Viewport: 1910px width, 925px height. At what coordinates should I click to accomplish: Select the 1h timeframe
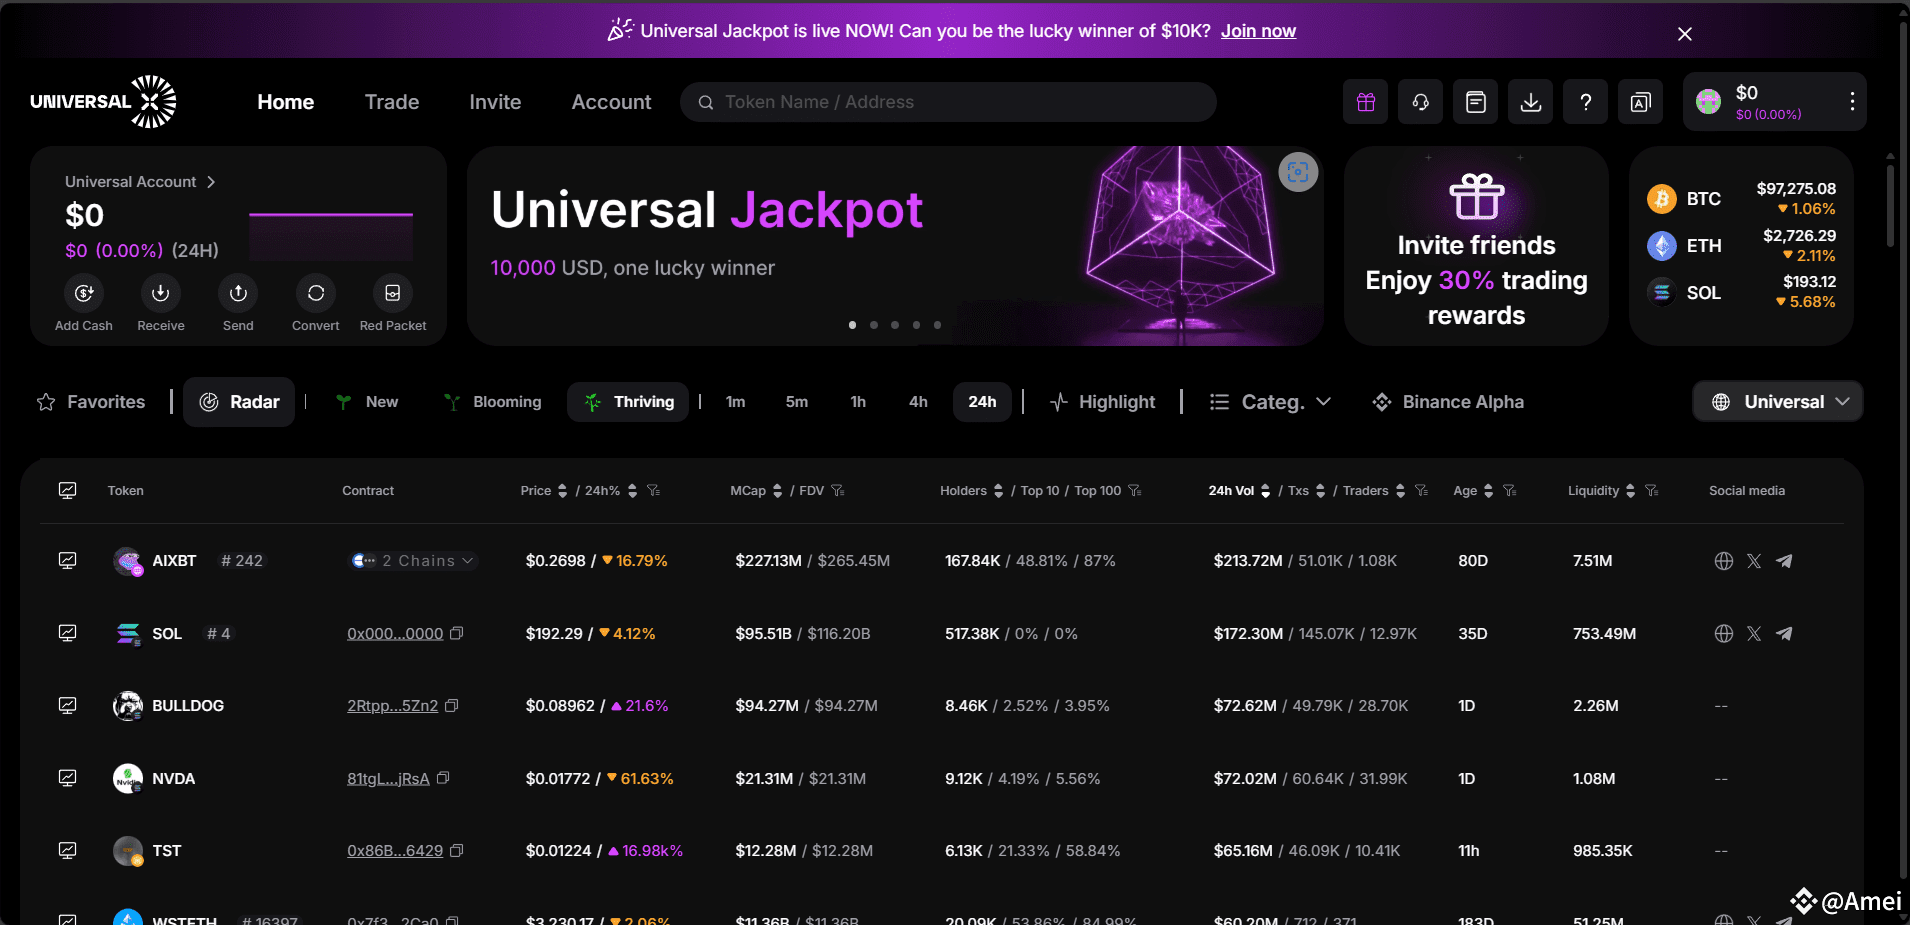pyautogui.click(x=858, y=402)
